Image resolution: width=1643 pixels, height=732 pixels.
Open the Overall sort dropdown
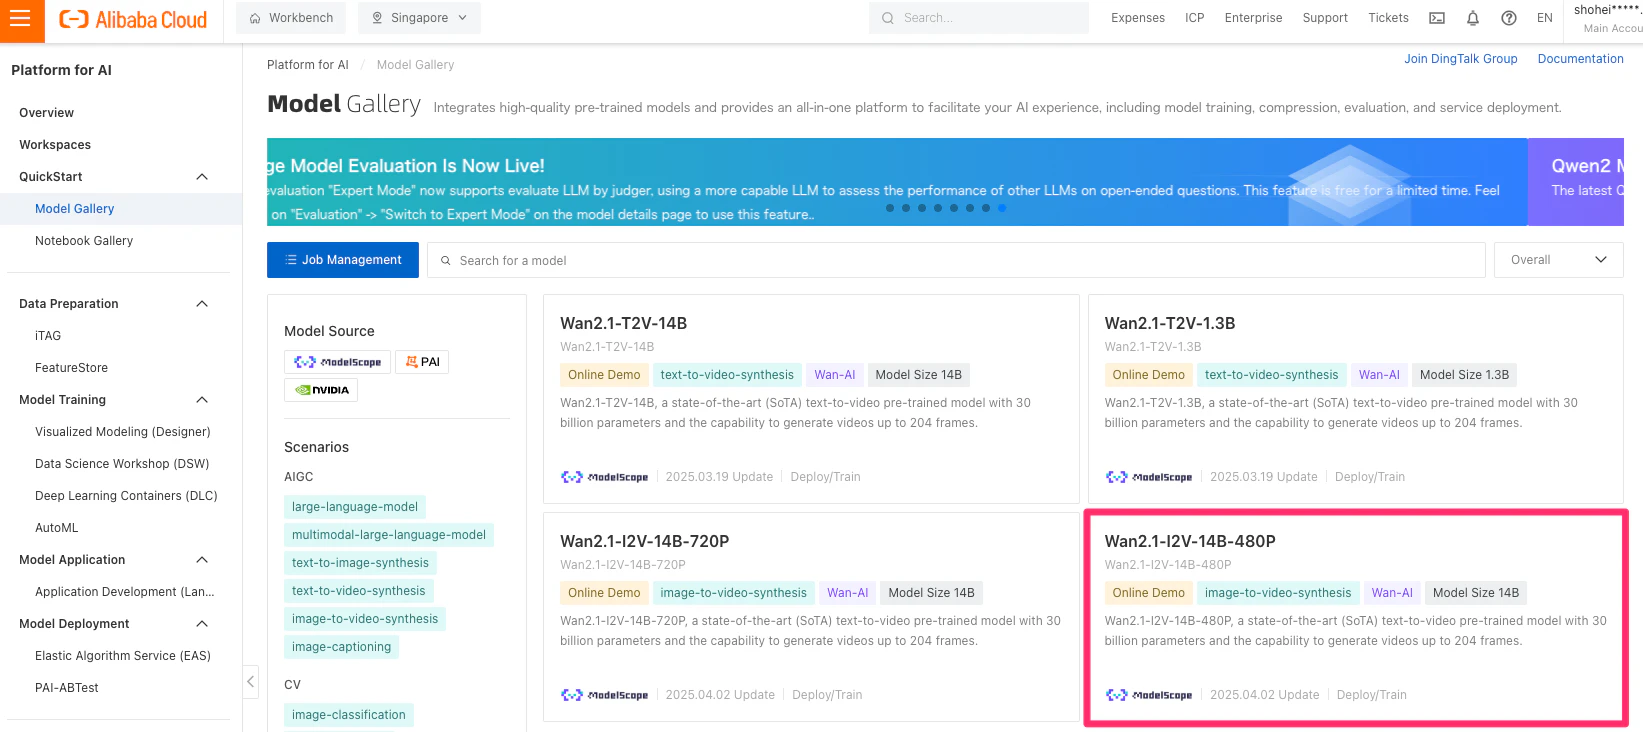pyautogui.click(x=1559, y=260)
